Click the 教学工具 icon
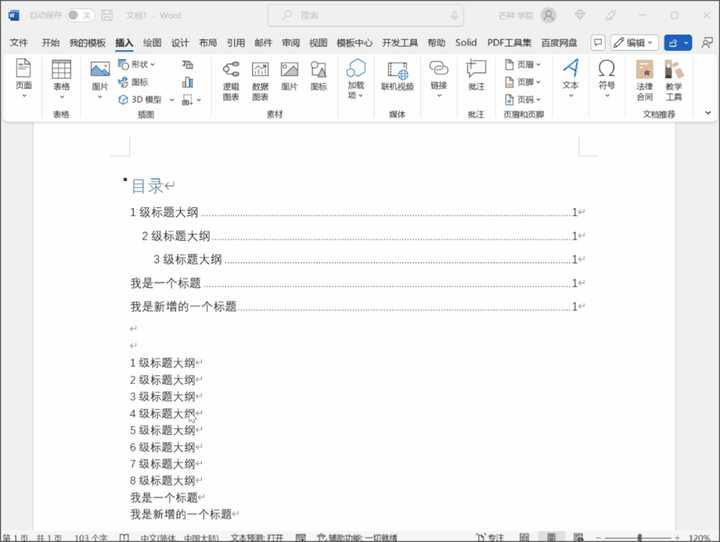 click(x=674, y=81)
